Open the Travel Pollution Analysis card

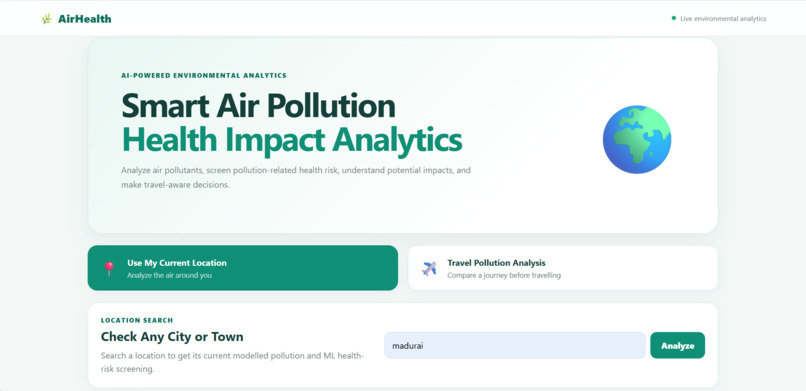tap(563, 268)
